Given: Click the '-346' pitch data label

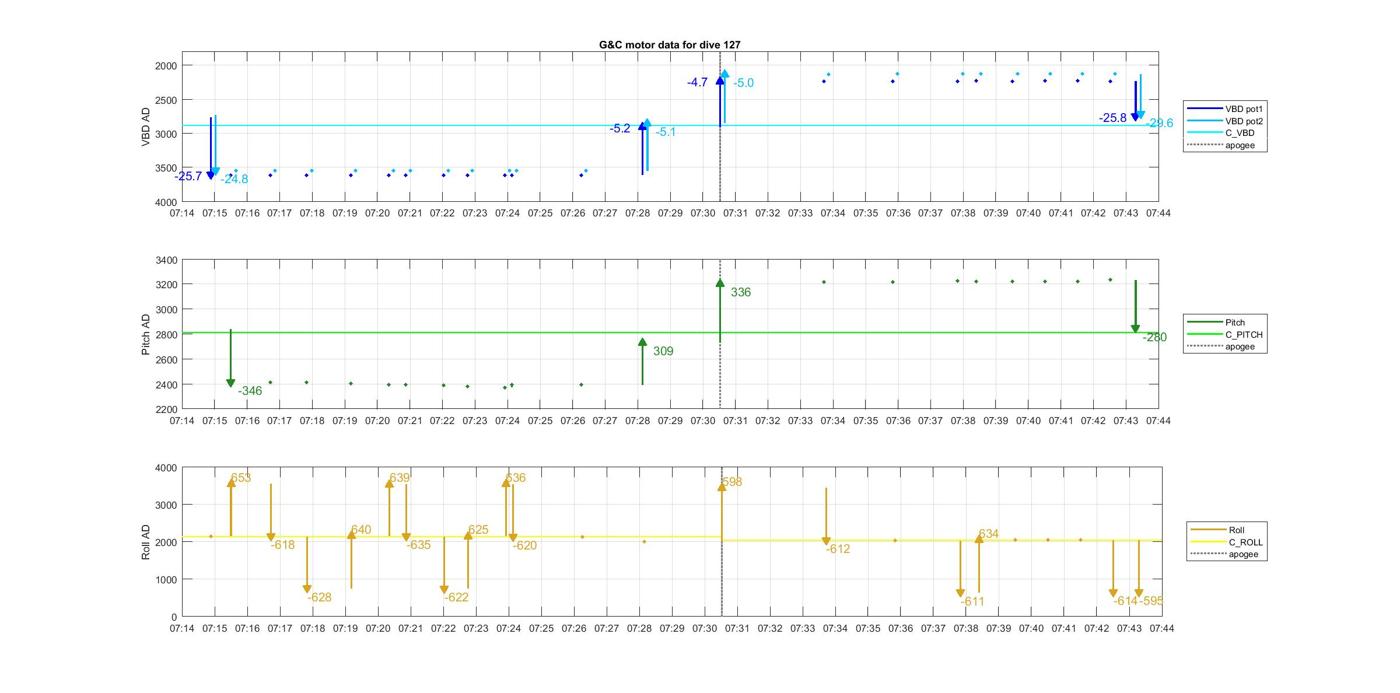Looking at the screenshot, I should point(250,391).
